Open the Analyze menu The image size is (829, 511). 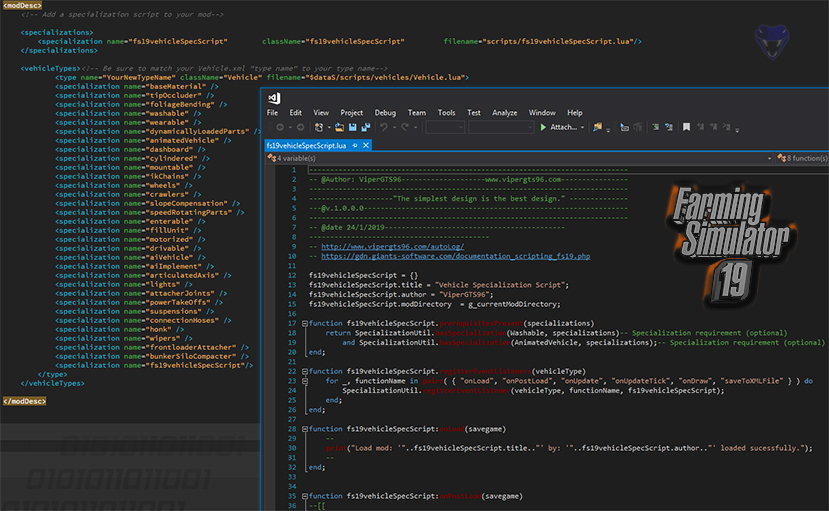coord(504,113)
